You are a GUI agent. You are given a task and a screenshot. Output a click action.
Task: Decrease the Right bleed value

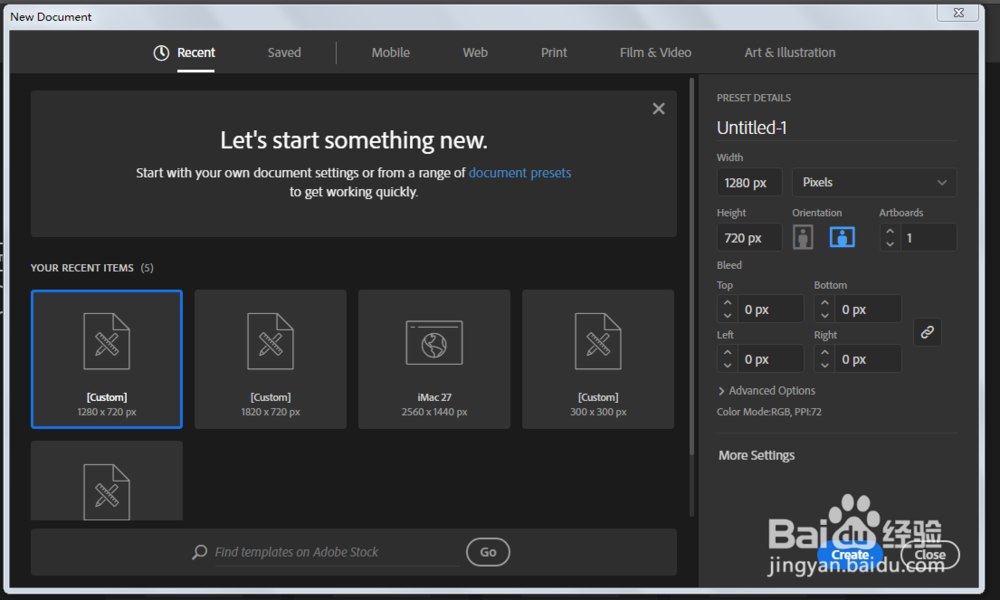click(x=825, y=365)
